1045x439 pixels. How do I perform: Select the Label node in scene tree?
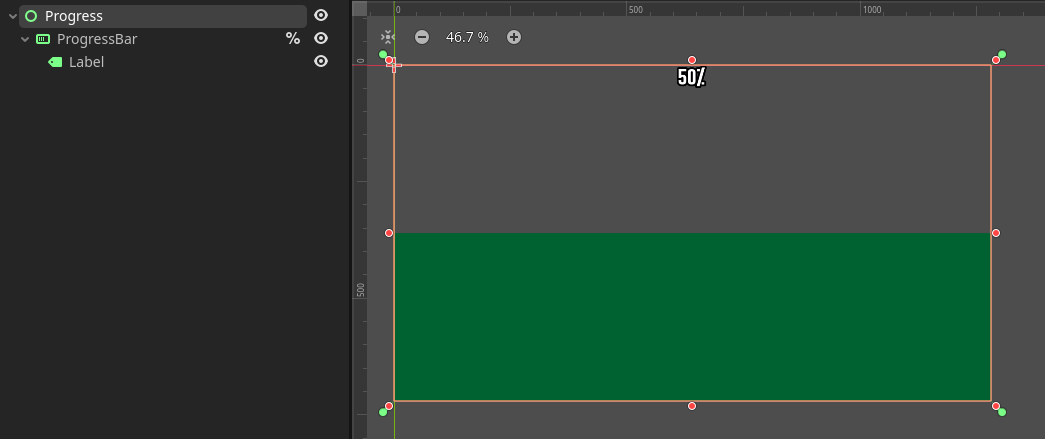point(87,62)
